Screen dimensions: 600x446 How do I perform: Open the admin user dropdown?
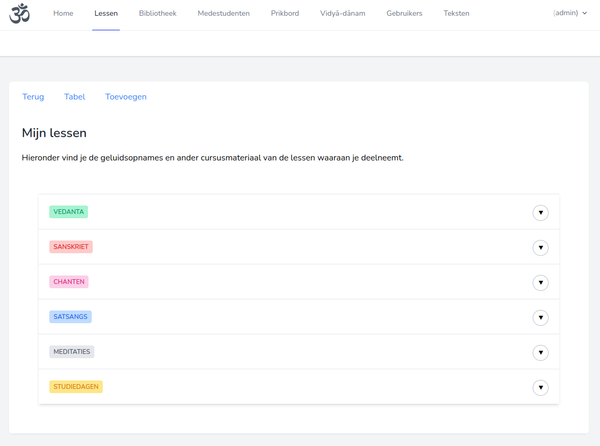[x=570, y=13]
